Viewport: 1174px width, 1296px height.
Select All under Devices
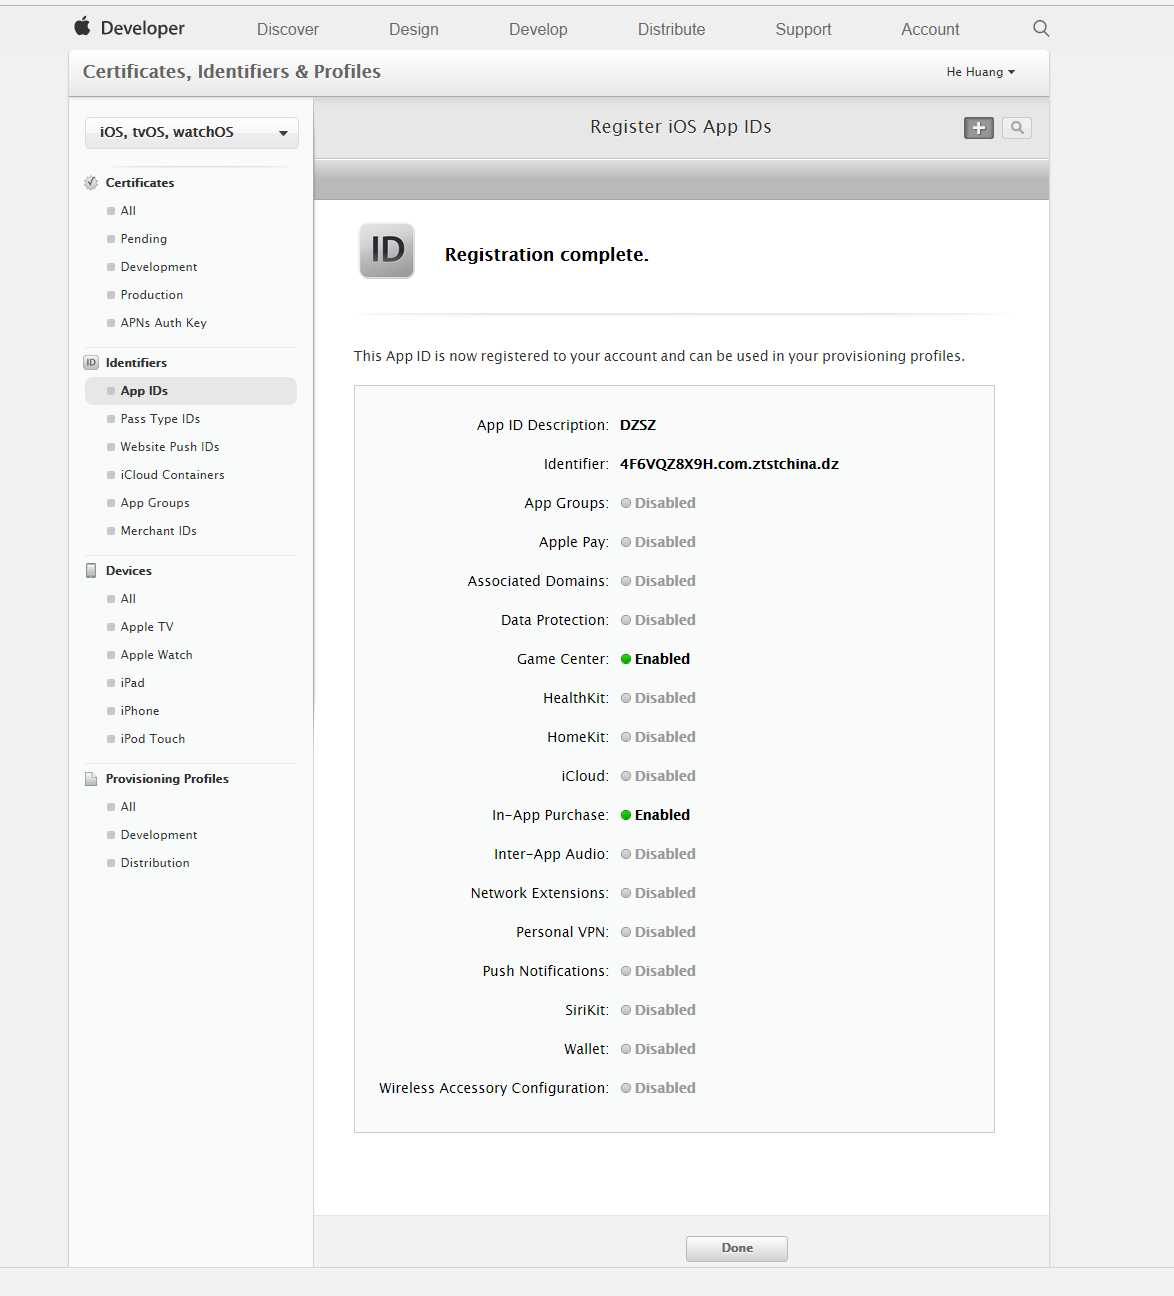pyautogui.click(x=128, y=599)
